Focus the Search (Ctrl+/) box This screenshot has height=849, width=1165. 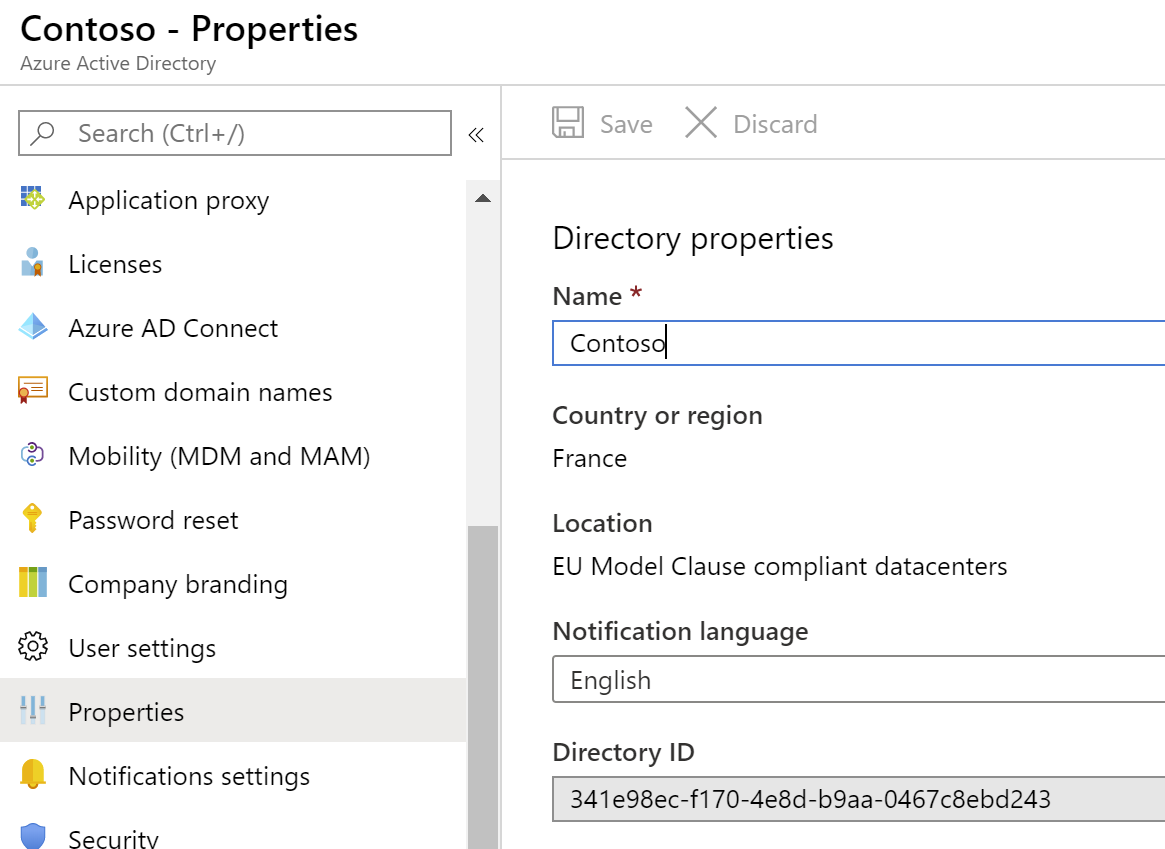[235, 133]
